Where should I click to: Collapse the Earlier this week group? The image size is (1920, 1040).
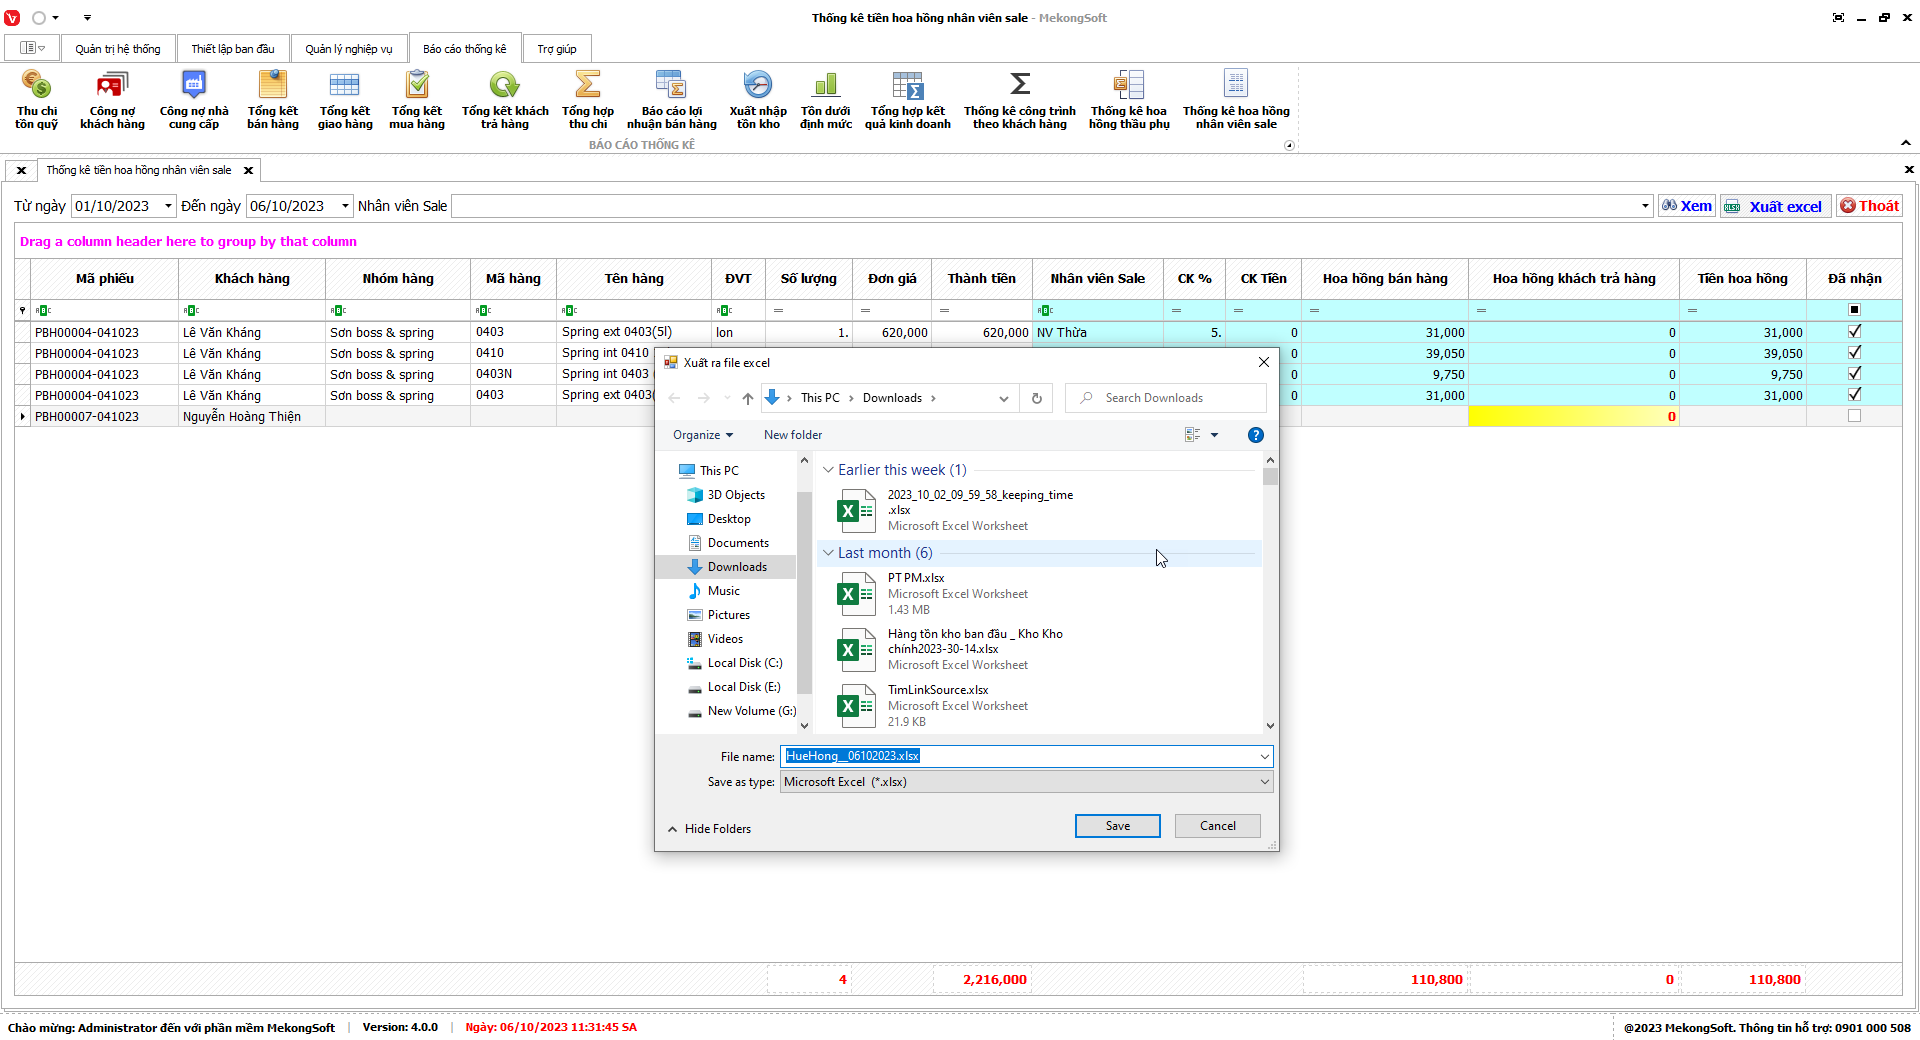pyautogui.click(x=828, y=470)
